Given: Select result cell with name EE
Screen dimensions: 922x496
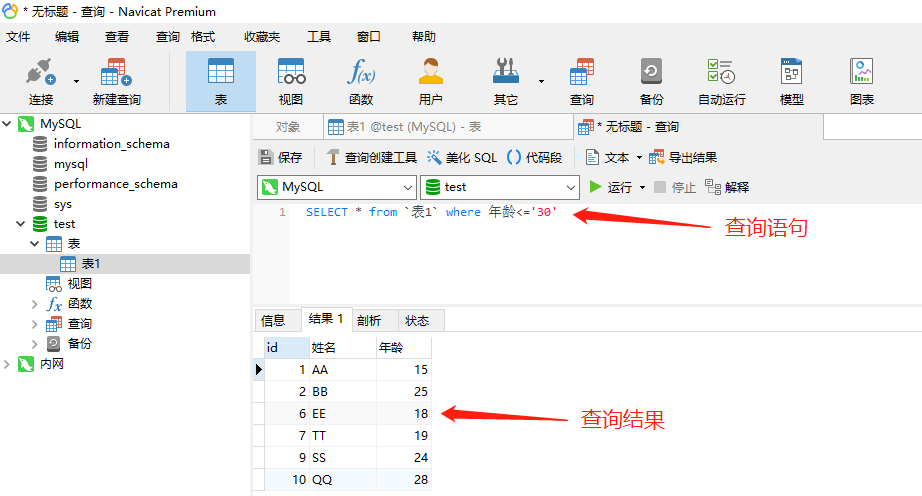Looking at the screenshot, I should click(x=343, y=414).
